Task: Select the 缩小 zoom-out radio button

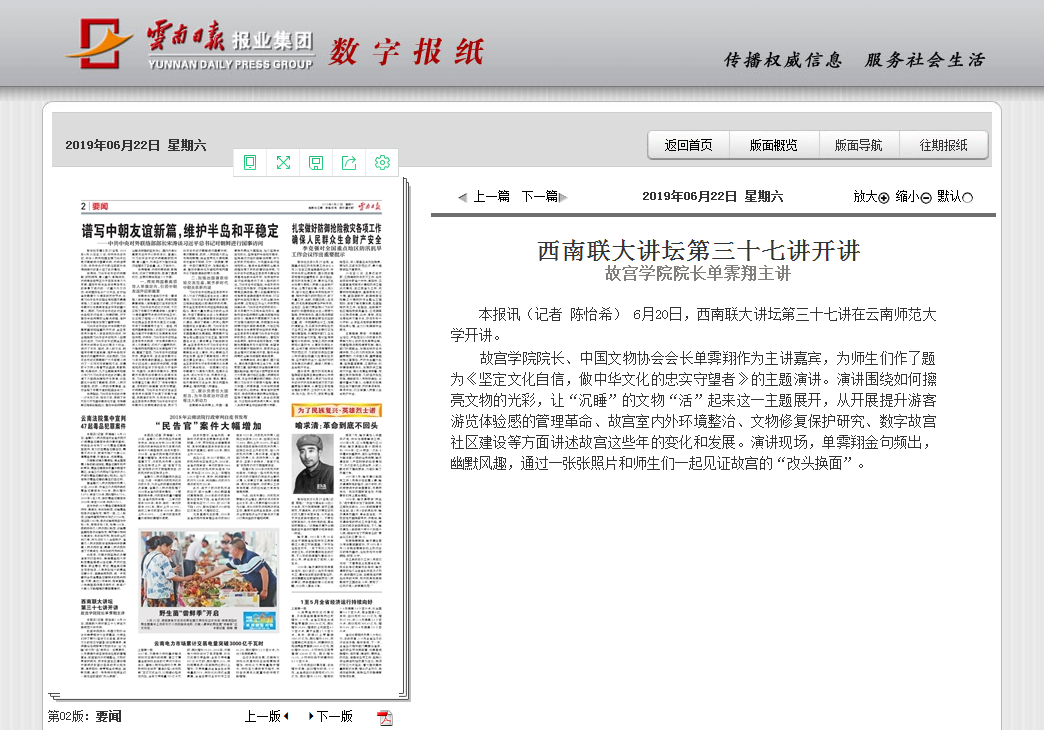Action: [926, 198]
